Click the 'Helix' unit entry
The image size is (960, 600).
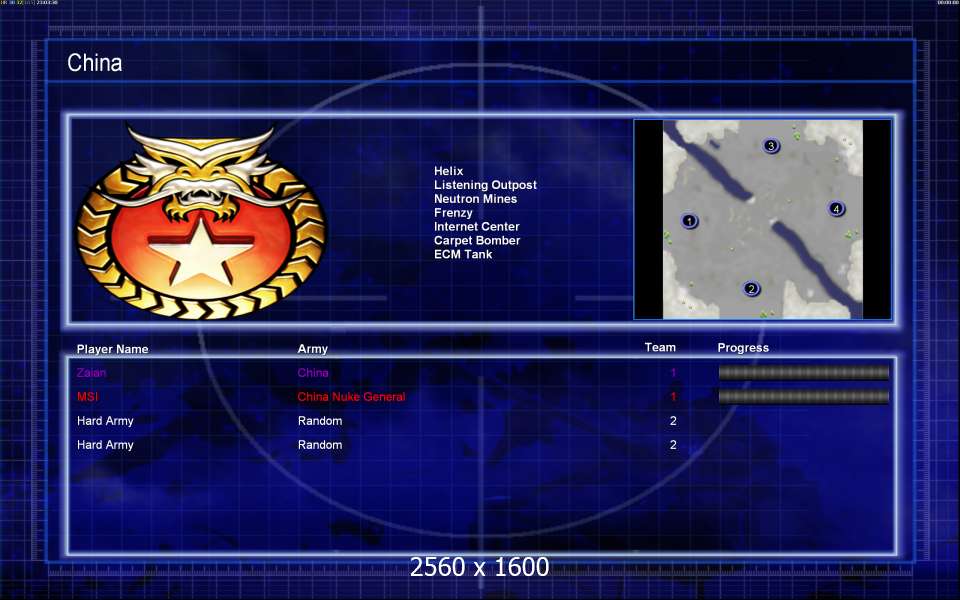pos(448,171)
